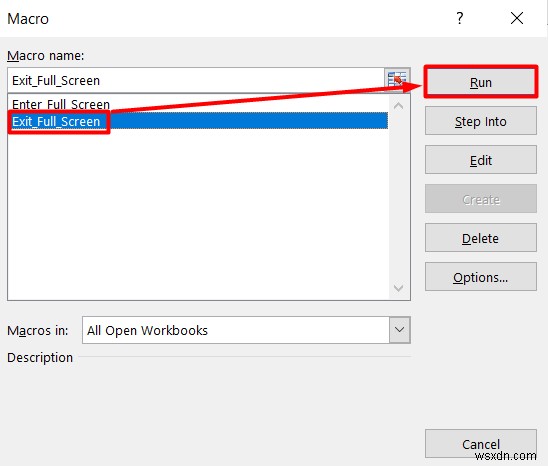Expand the Macros in dropdown arrow
548x466 pixels.
tap(399, 330)
